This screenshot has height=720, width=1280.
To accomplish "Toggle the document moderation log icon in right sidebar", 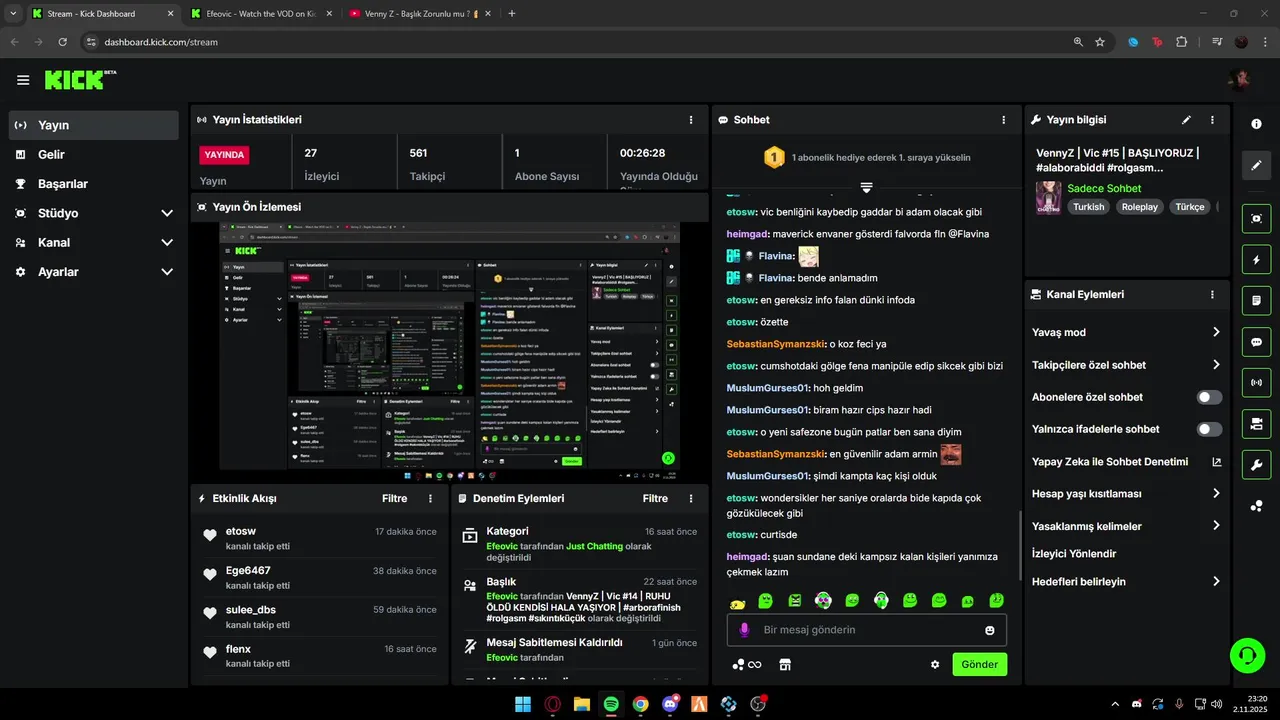I will 1257,300.
